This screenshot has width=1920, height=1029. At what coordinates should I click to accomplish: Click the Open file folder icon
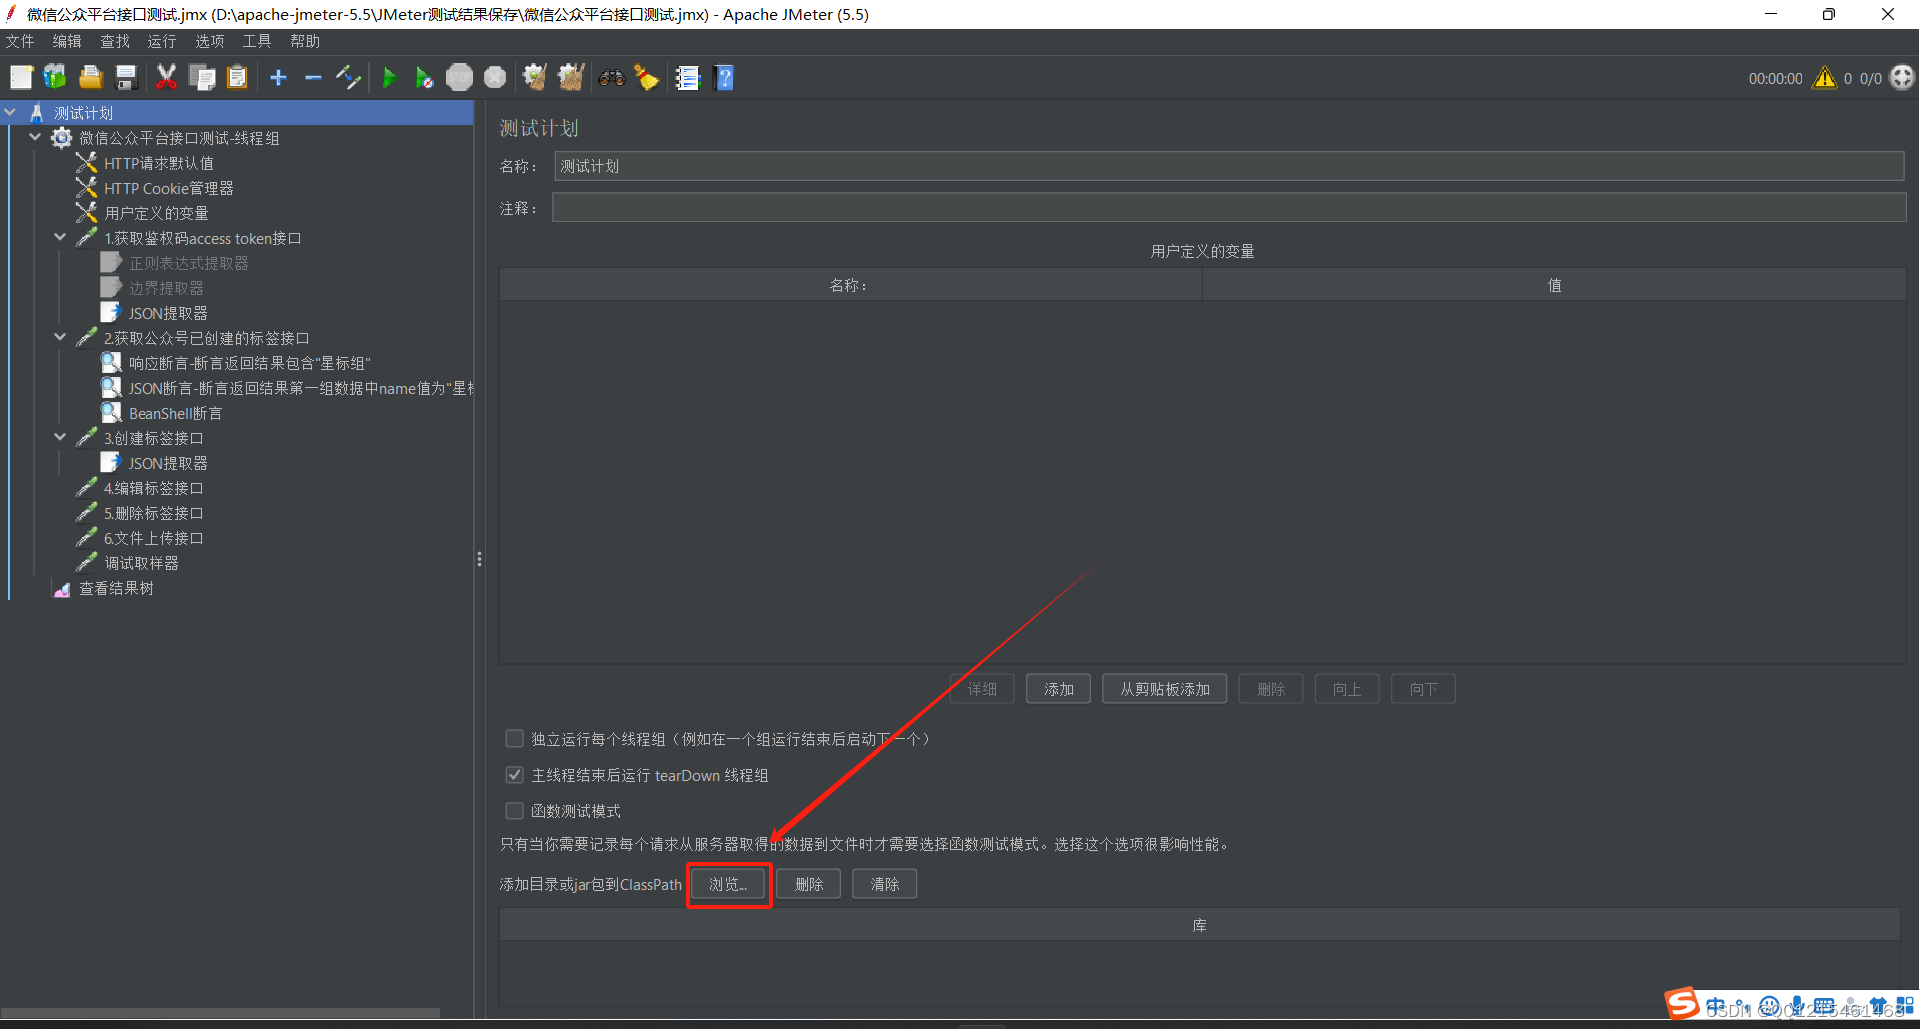(91, 77)
